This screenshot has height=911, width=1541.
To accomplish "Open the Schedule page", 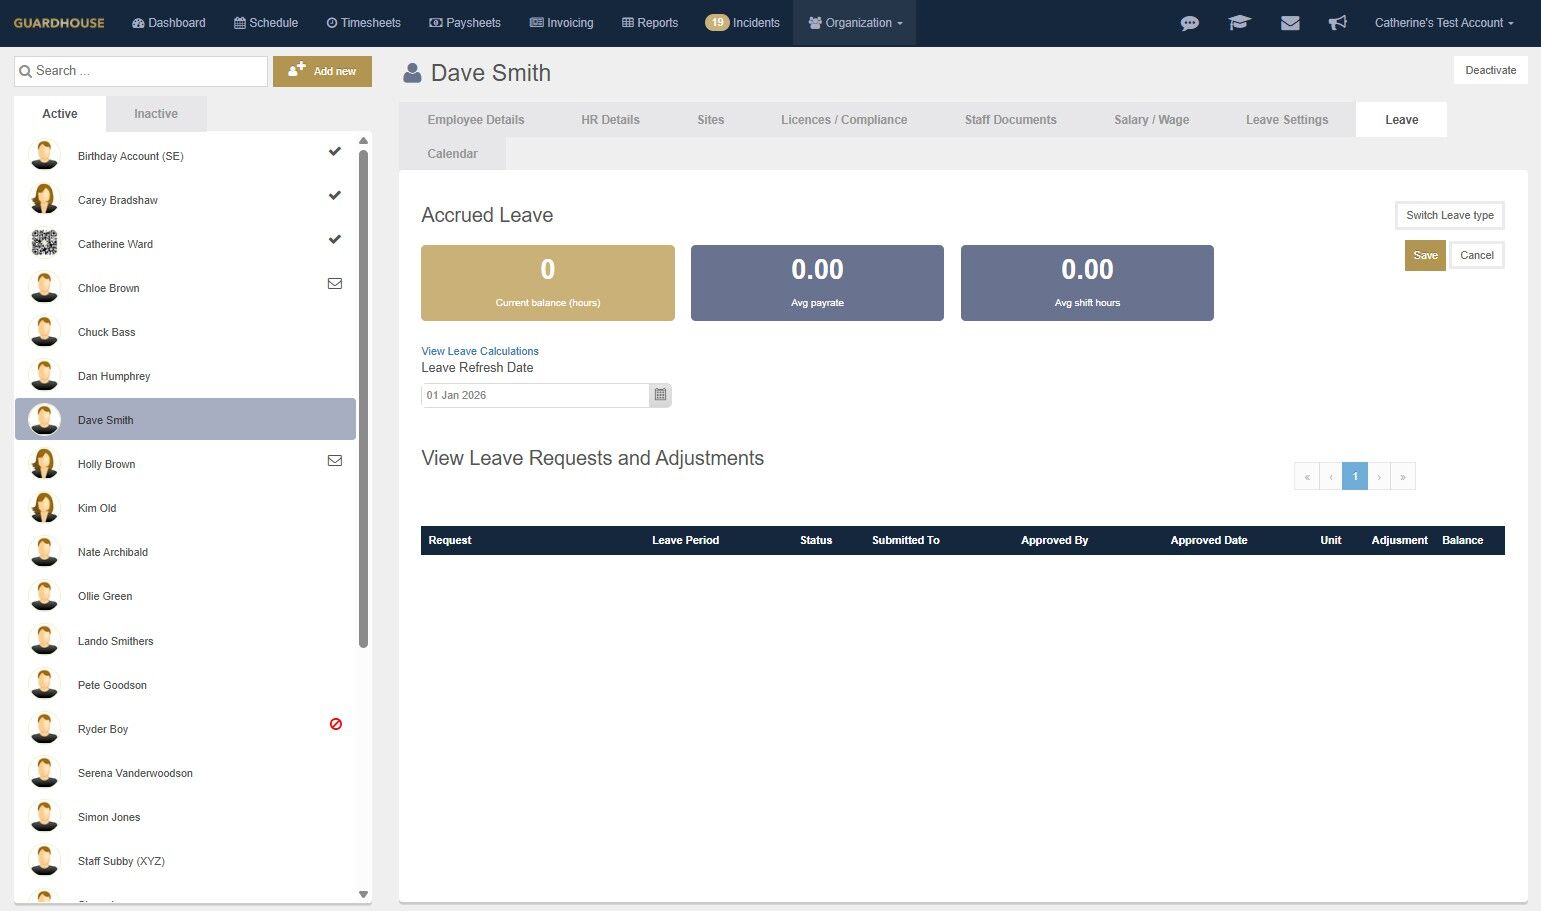I will [x=266, y=23].
